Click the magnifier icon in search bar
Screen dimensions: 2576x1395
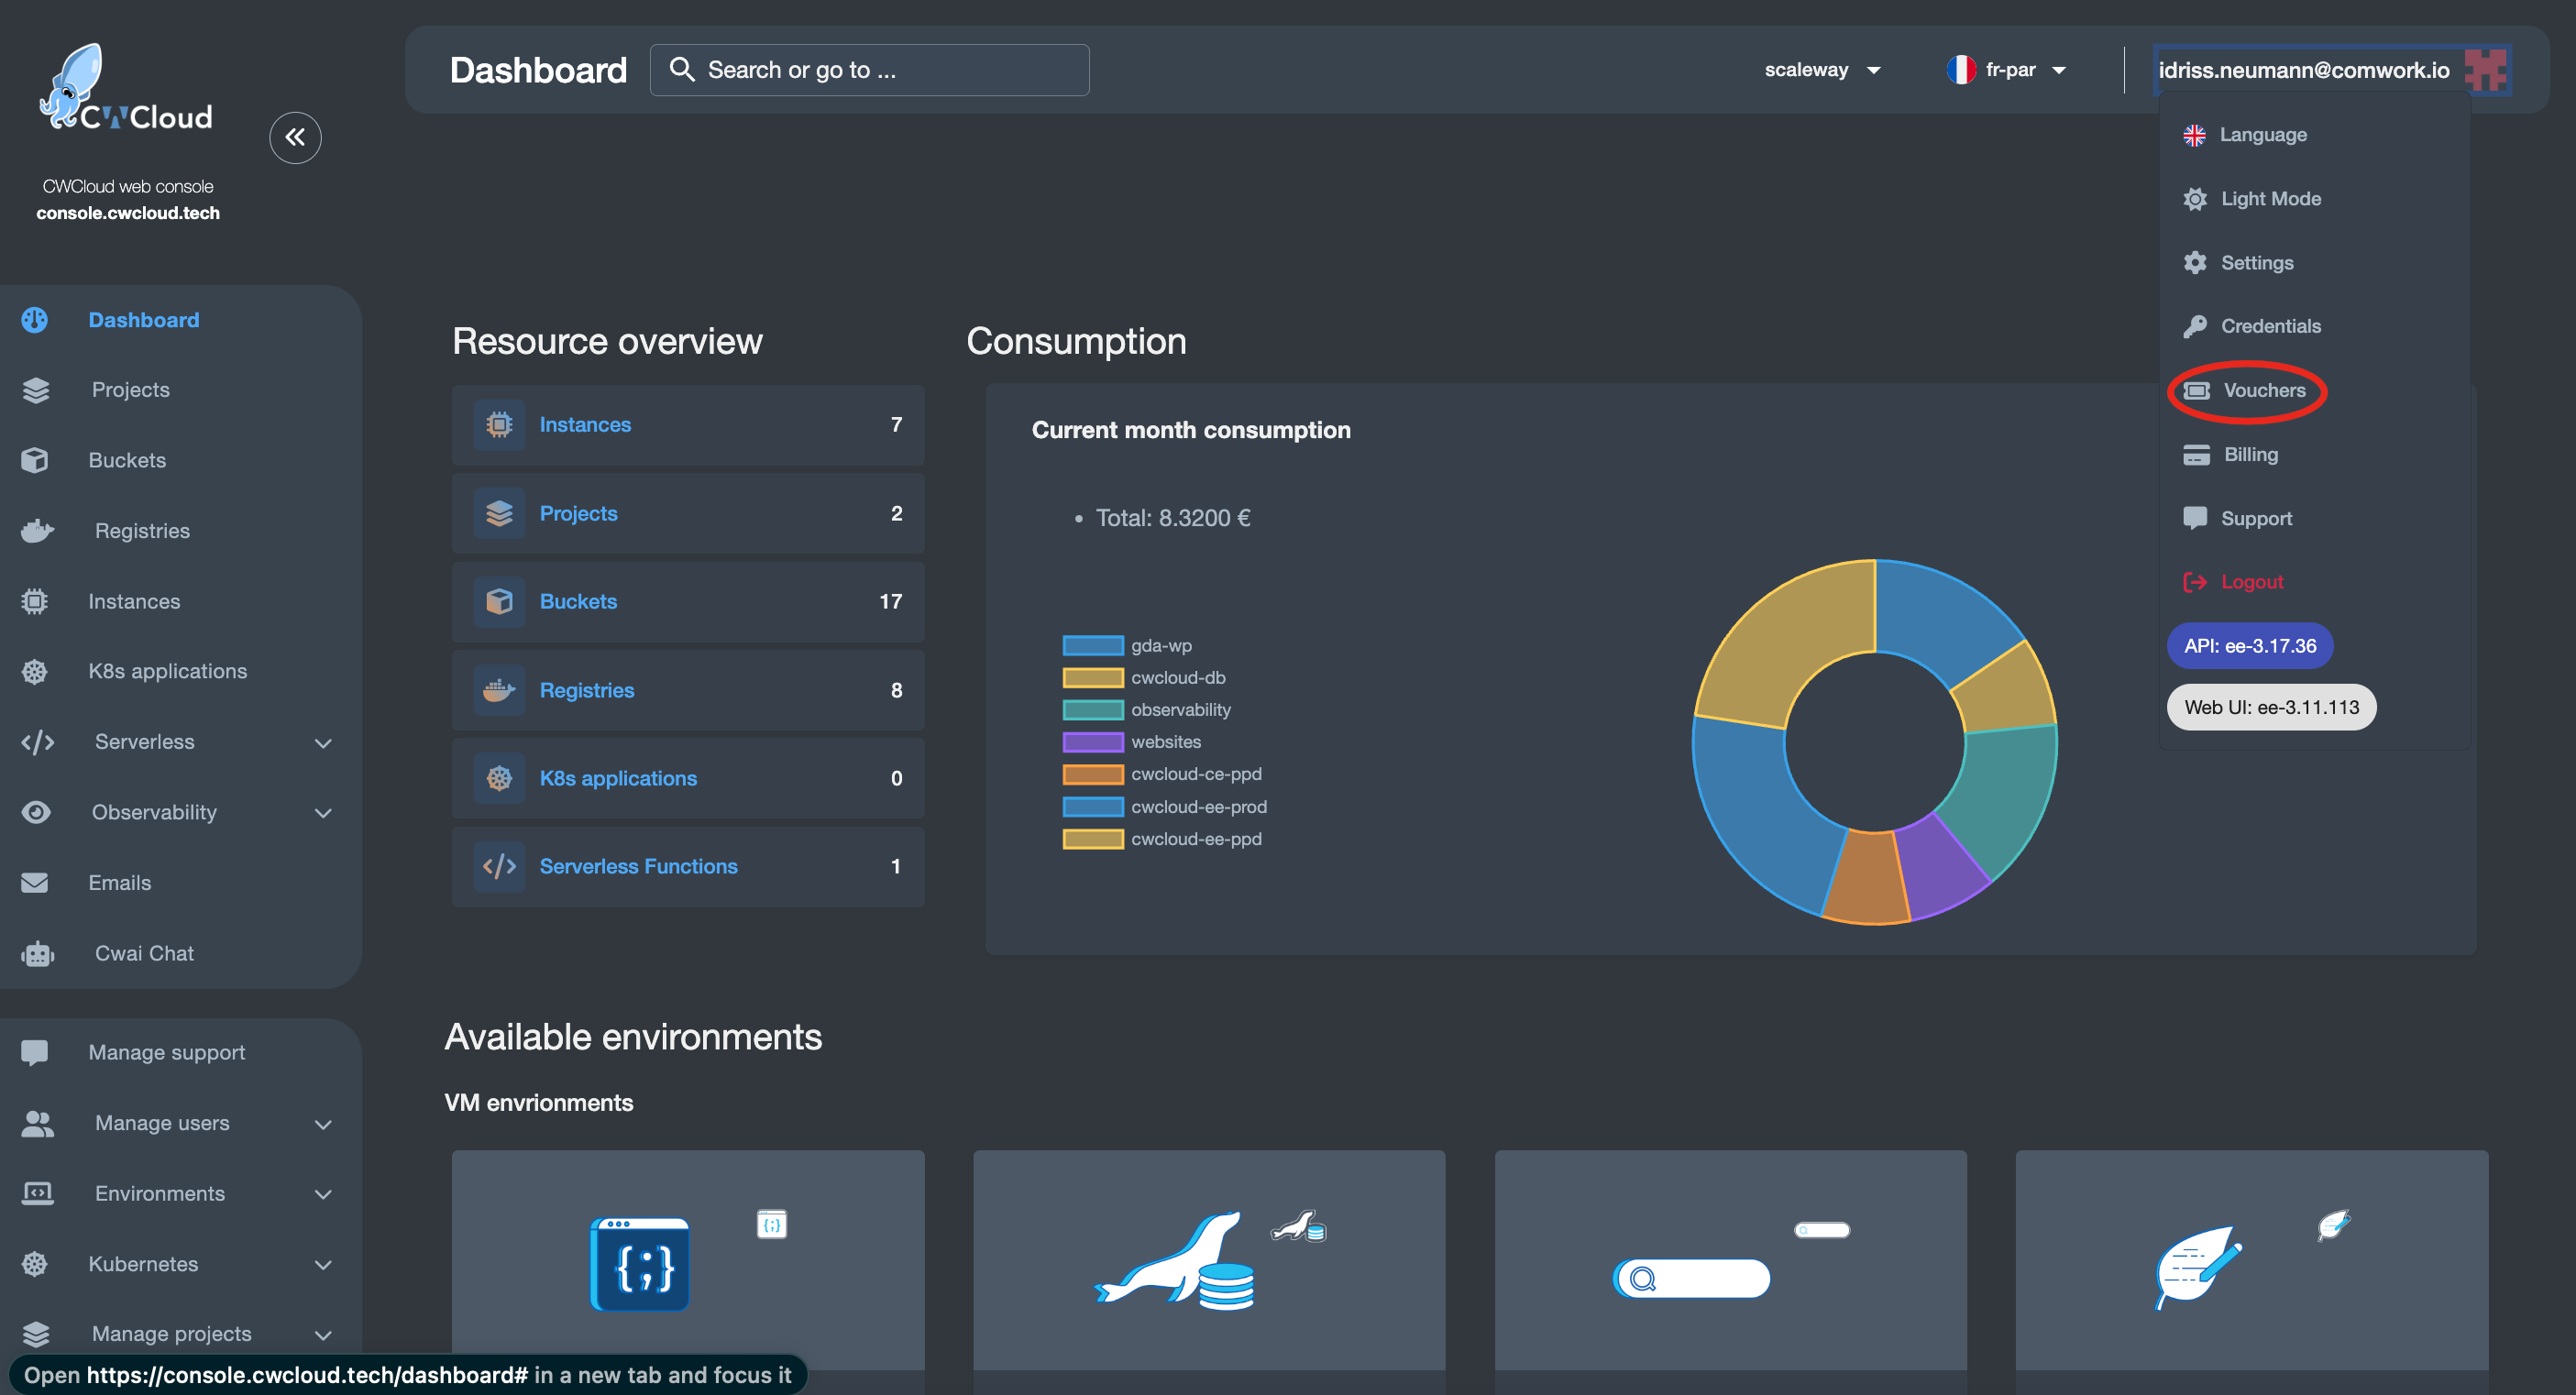pos(682,69)
